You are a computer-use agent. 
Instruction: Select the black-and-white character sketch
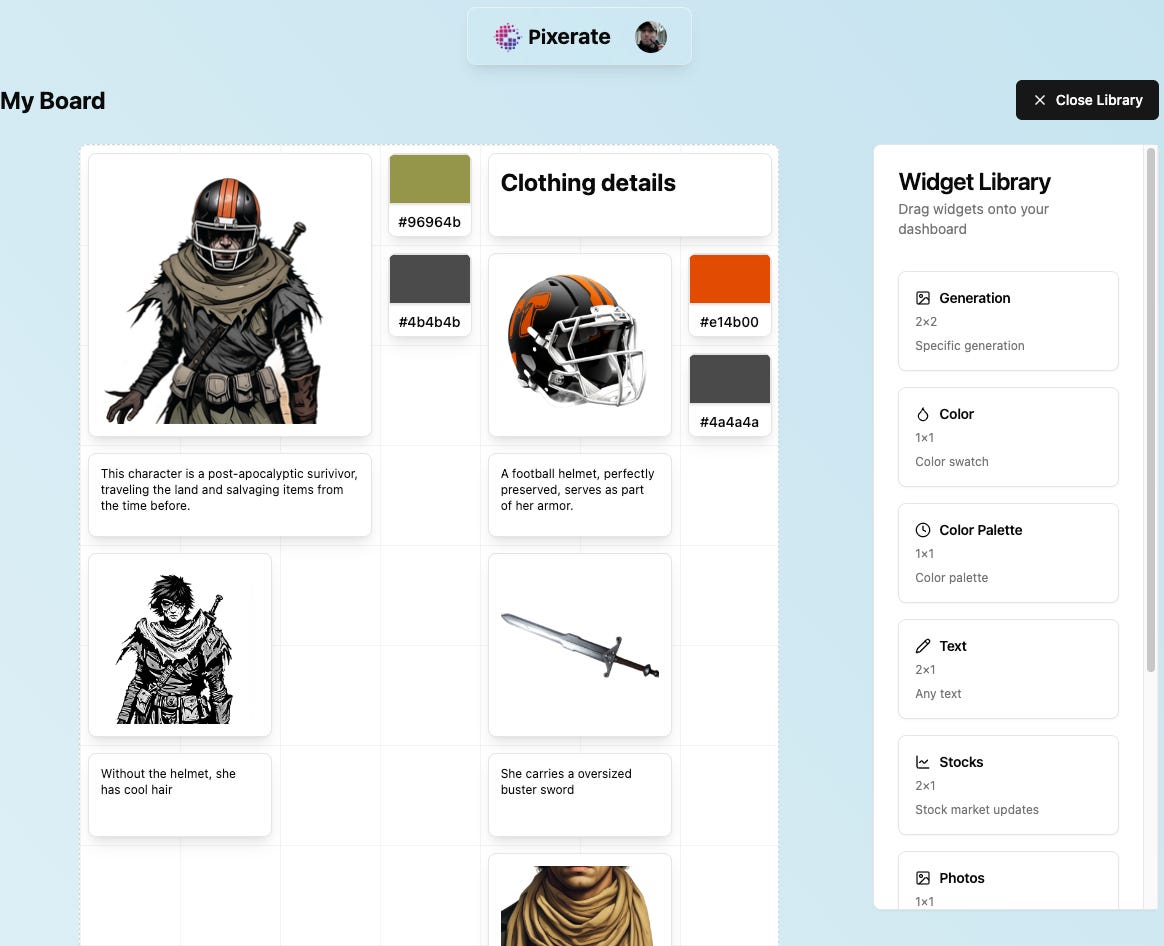pyautogui.click(x=180, y=645)
